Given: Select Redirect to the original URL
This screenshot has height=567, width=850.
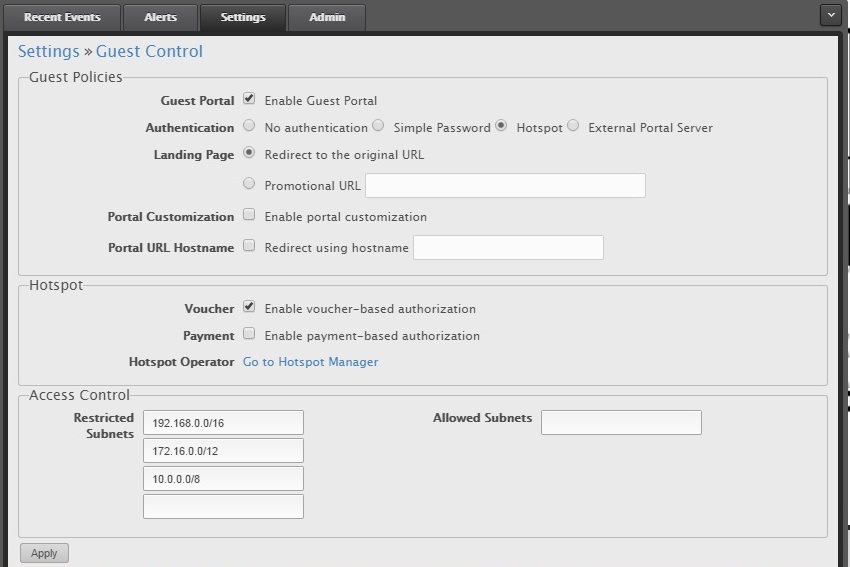Looking at the screenshot, I should tap(249, 154).
